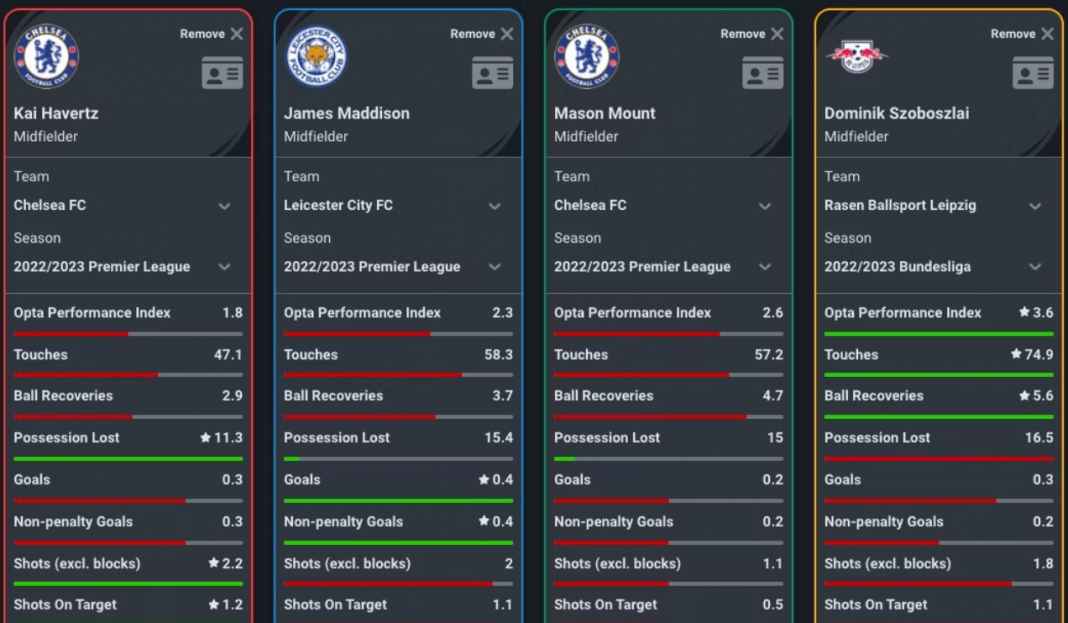
Task: Click the RB Leipzig club crest
Action: (x=857, y=56)
